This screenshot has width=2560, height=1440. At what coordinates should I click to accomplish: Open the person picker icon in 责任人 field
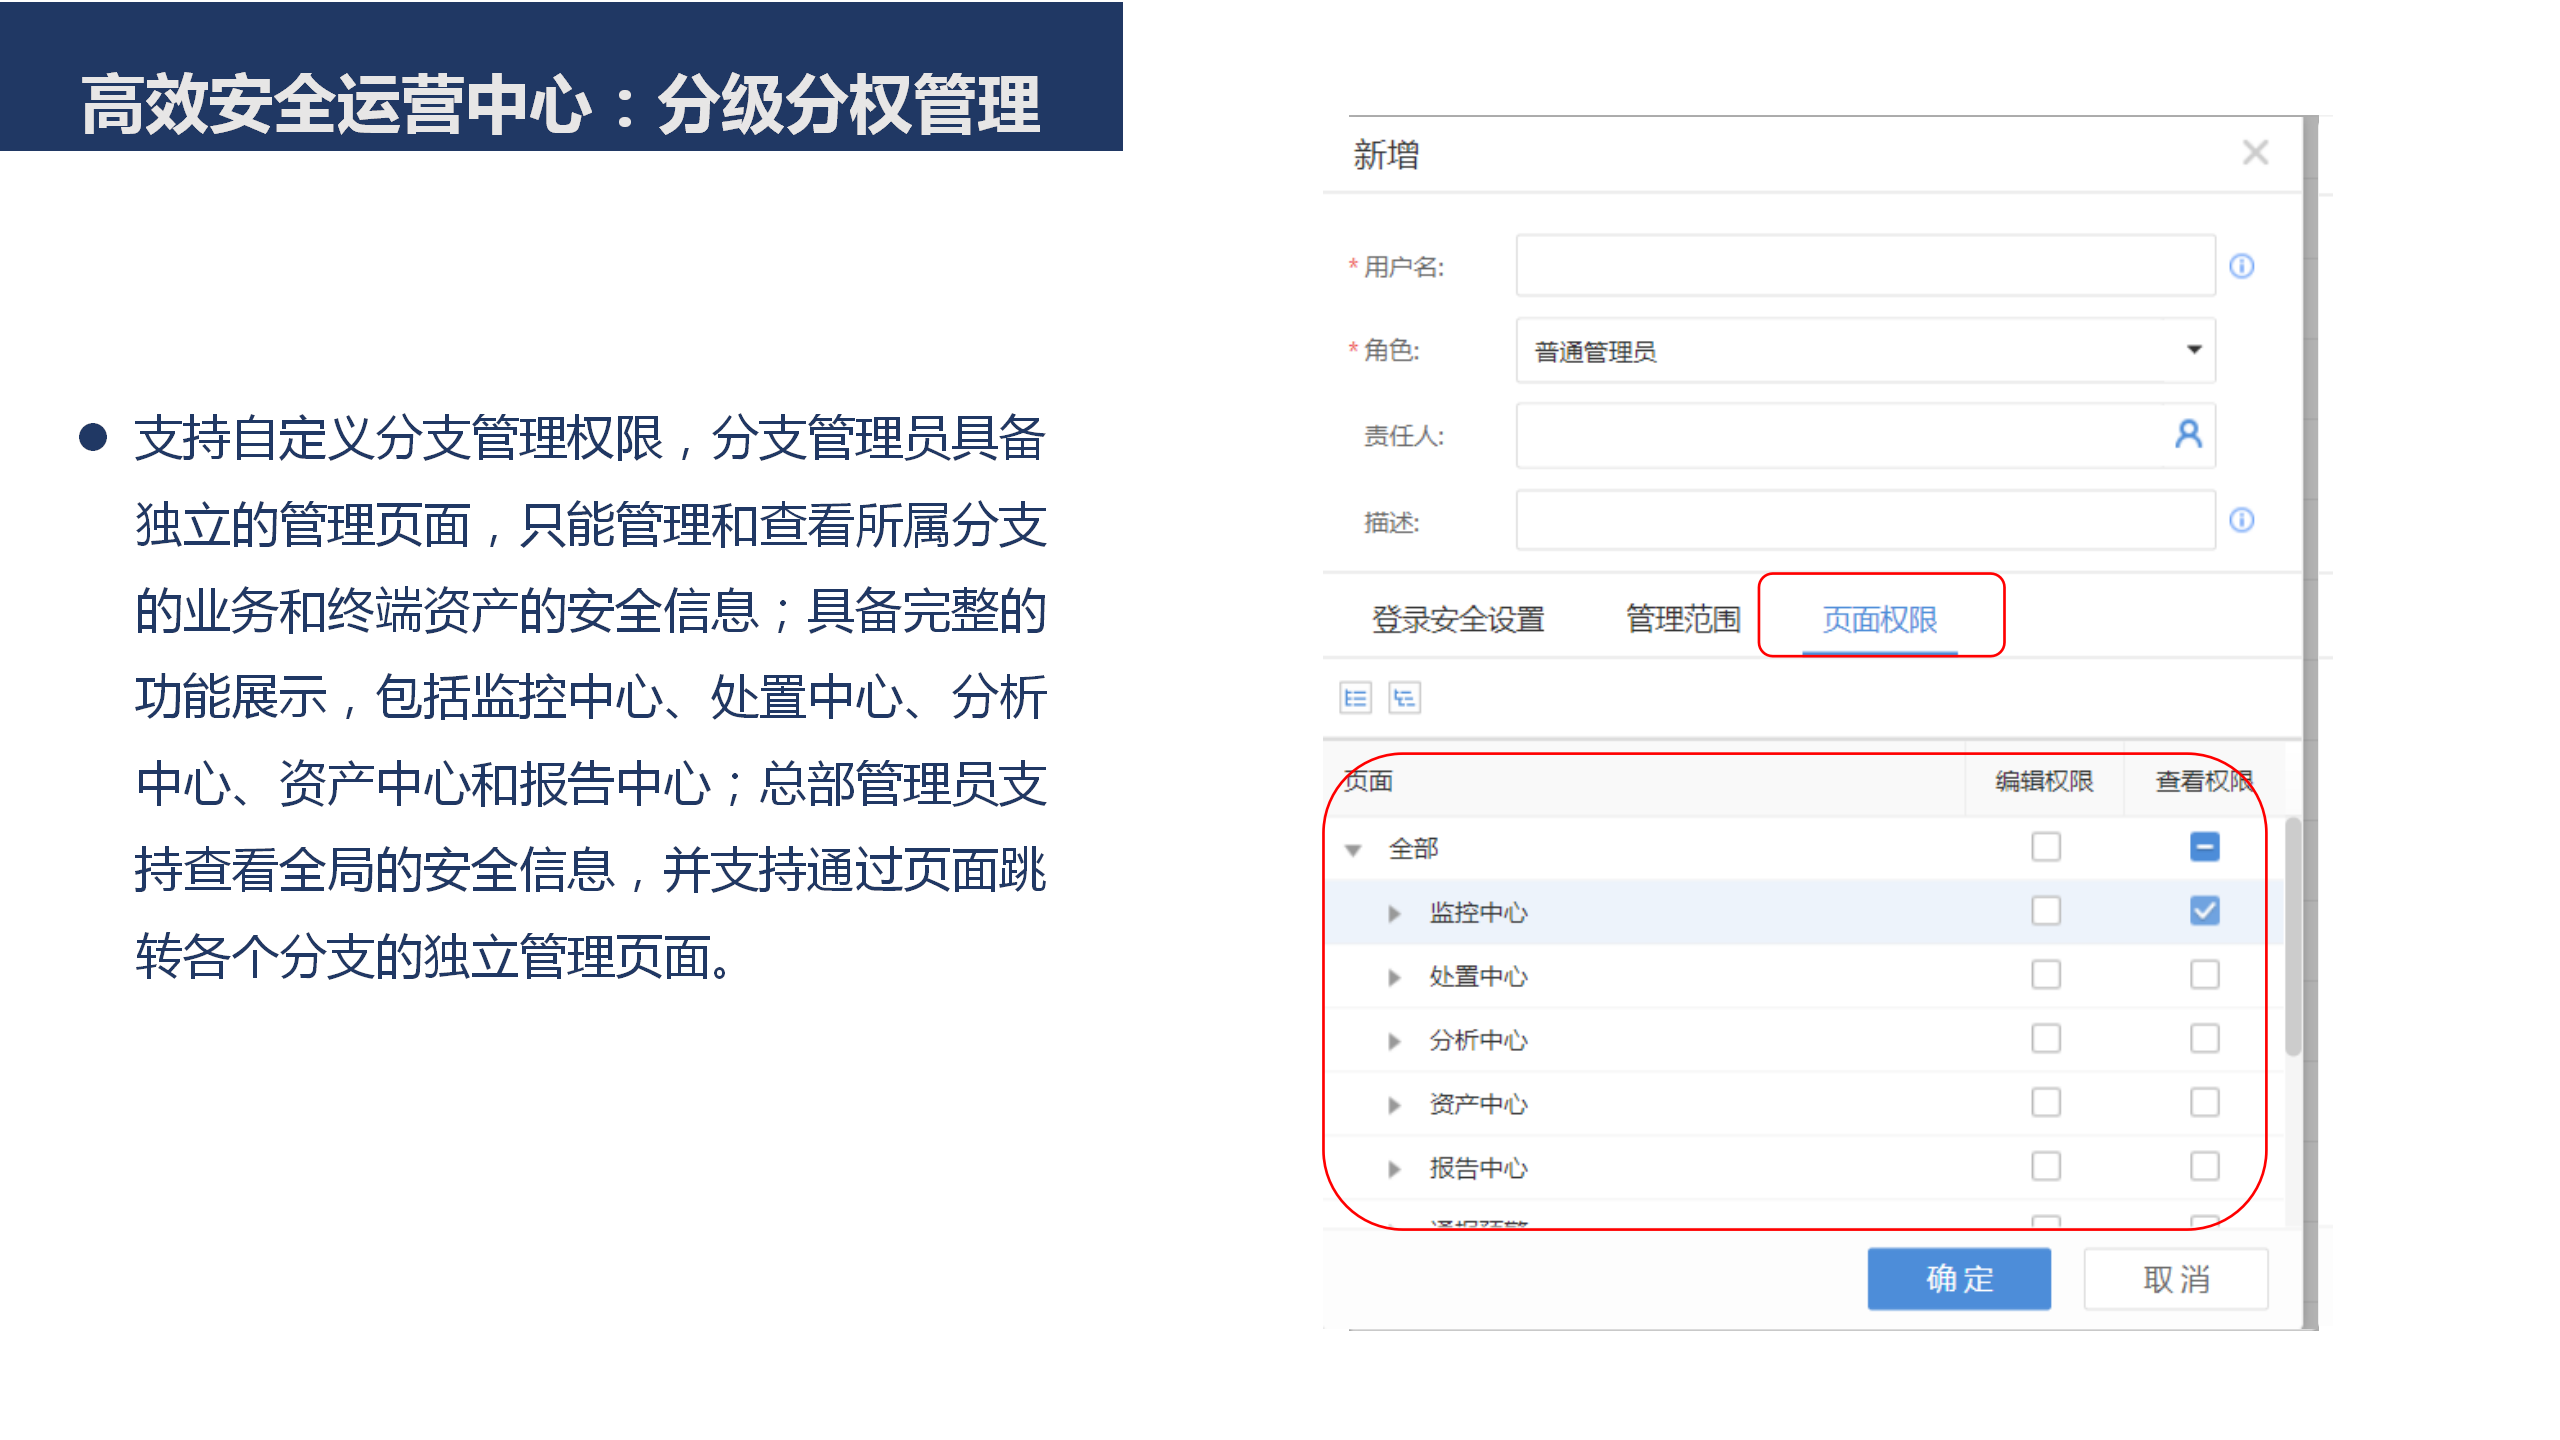coord(2188,434)
